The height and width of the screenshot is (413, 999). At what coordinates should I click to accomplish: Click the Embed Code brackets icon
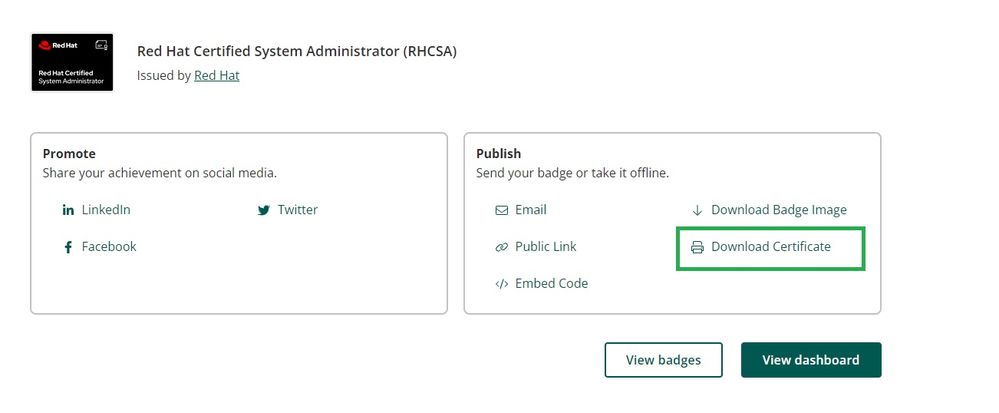pos(502,284)
